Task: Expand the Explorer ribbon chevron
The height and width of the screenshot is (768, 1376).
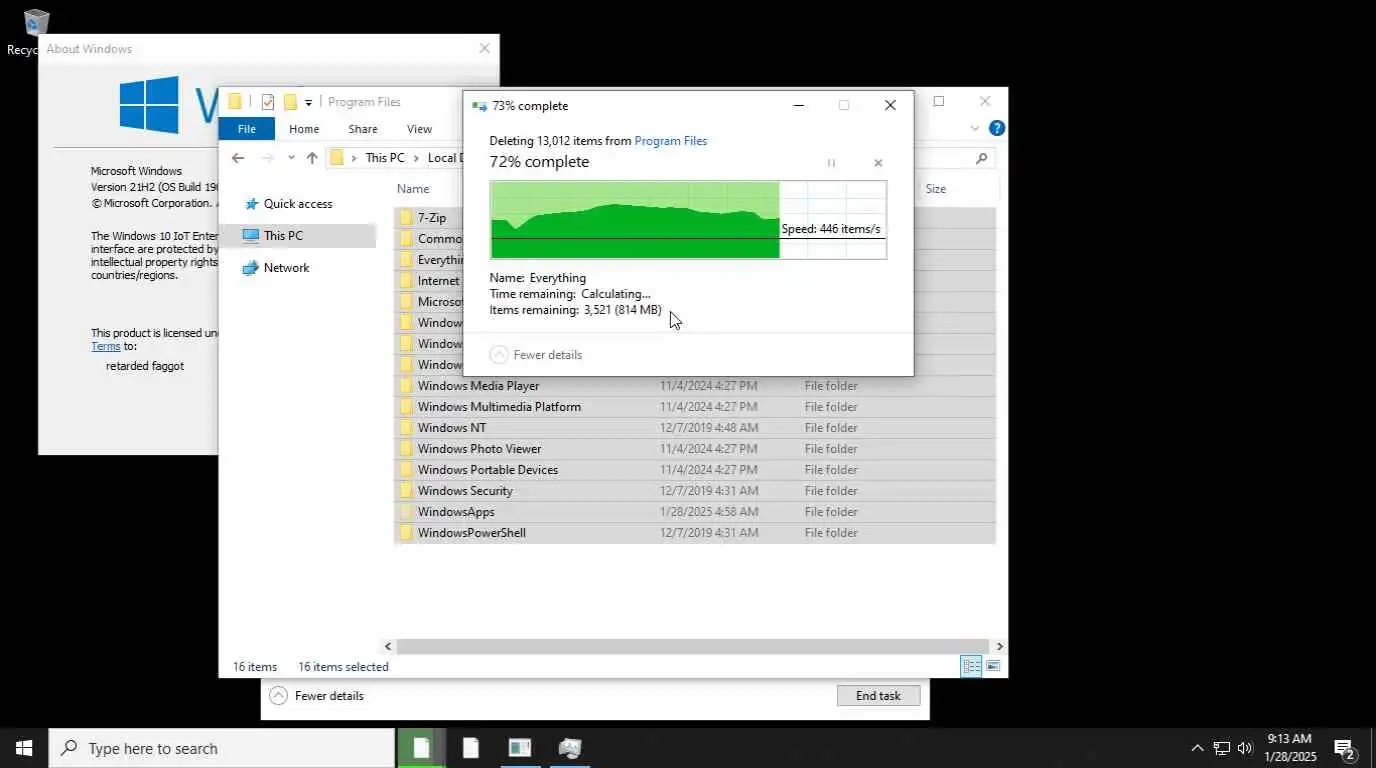Action: (x=975, y=129)
